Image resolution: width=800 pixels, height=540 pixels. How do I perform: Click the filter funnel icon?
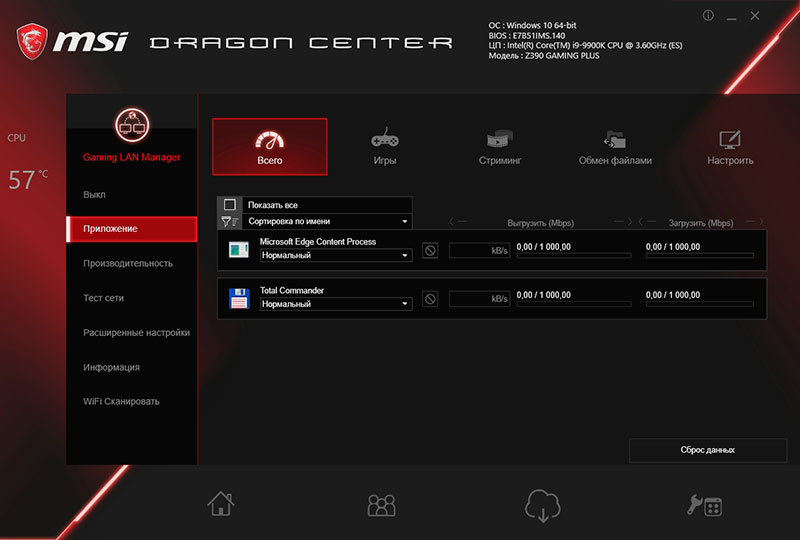(230, 222)
